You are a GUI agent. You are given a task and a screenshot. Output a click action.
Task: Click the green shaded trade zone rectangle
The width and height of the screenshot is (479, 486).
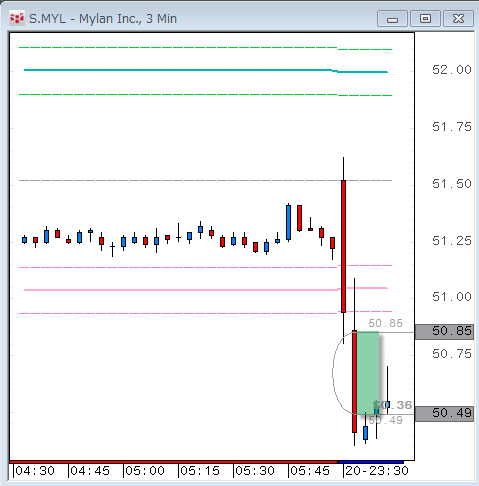tap(368, 373)
